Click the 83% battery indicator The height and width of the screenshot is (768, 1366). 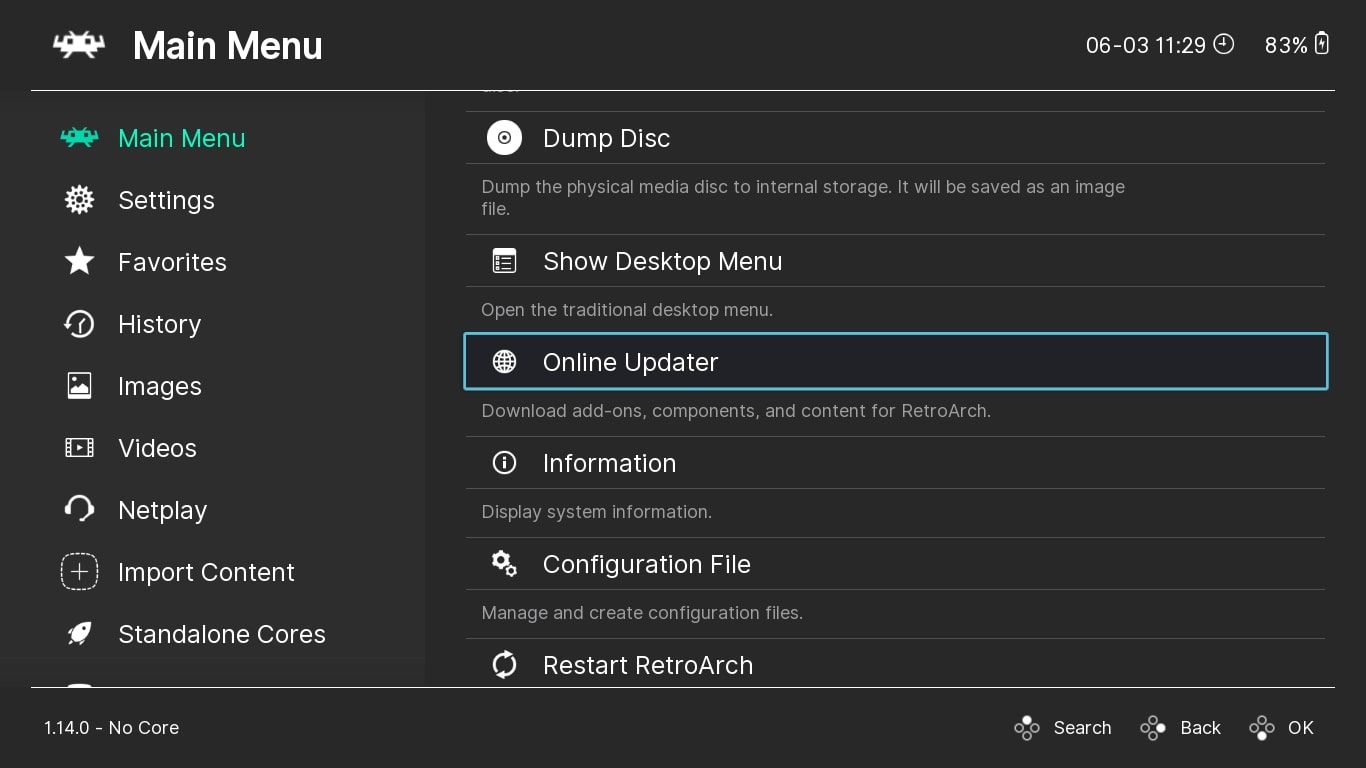1296,45
